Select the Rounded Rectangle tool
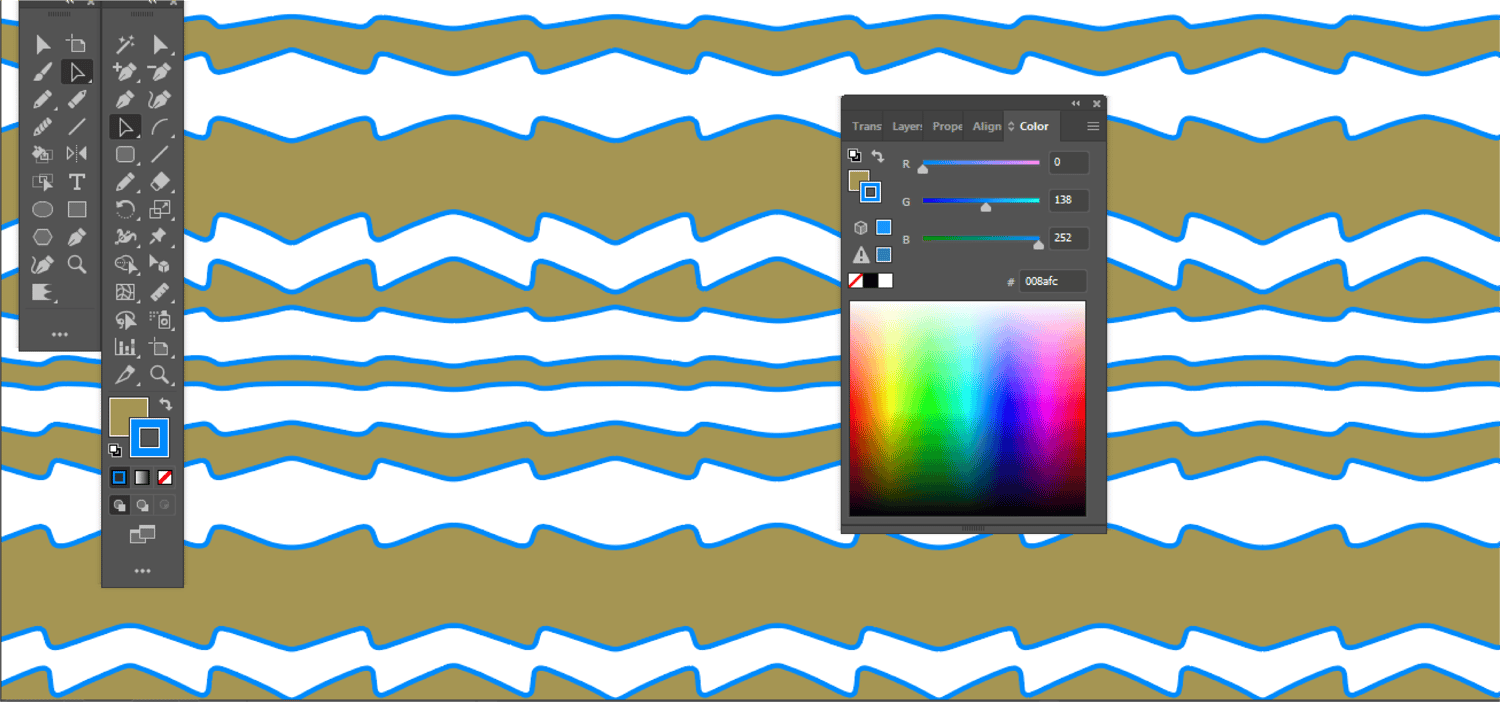The height and width of the screenshot is (702, 1500). 125,154
